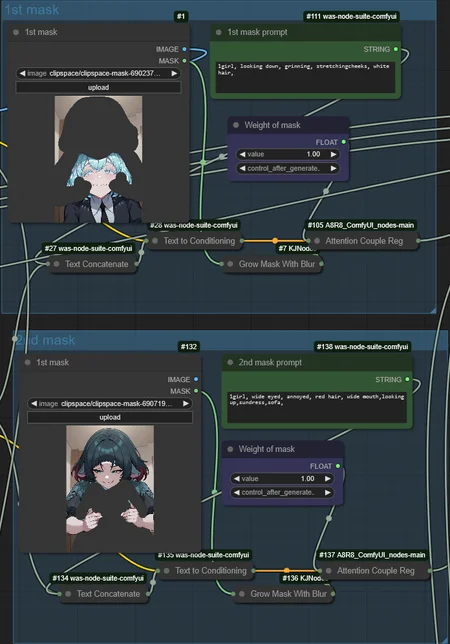Expand the bottom Attention Couple Reg node
450x644 pixels.
[328, 570]
